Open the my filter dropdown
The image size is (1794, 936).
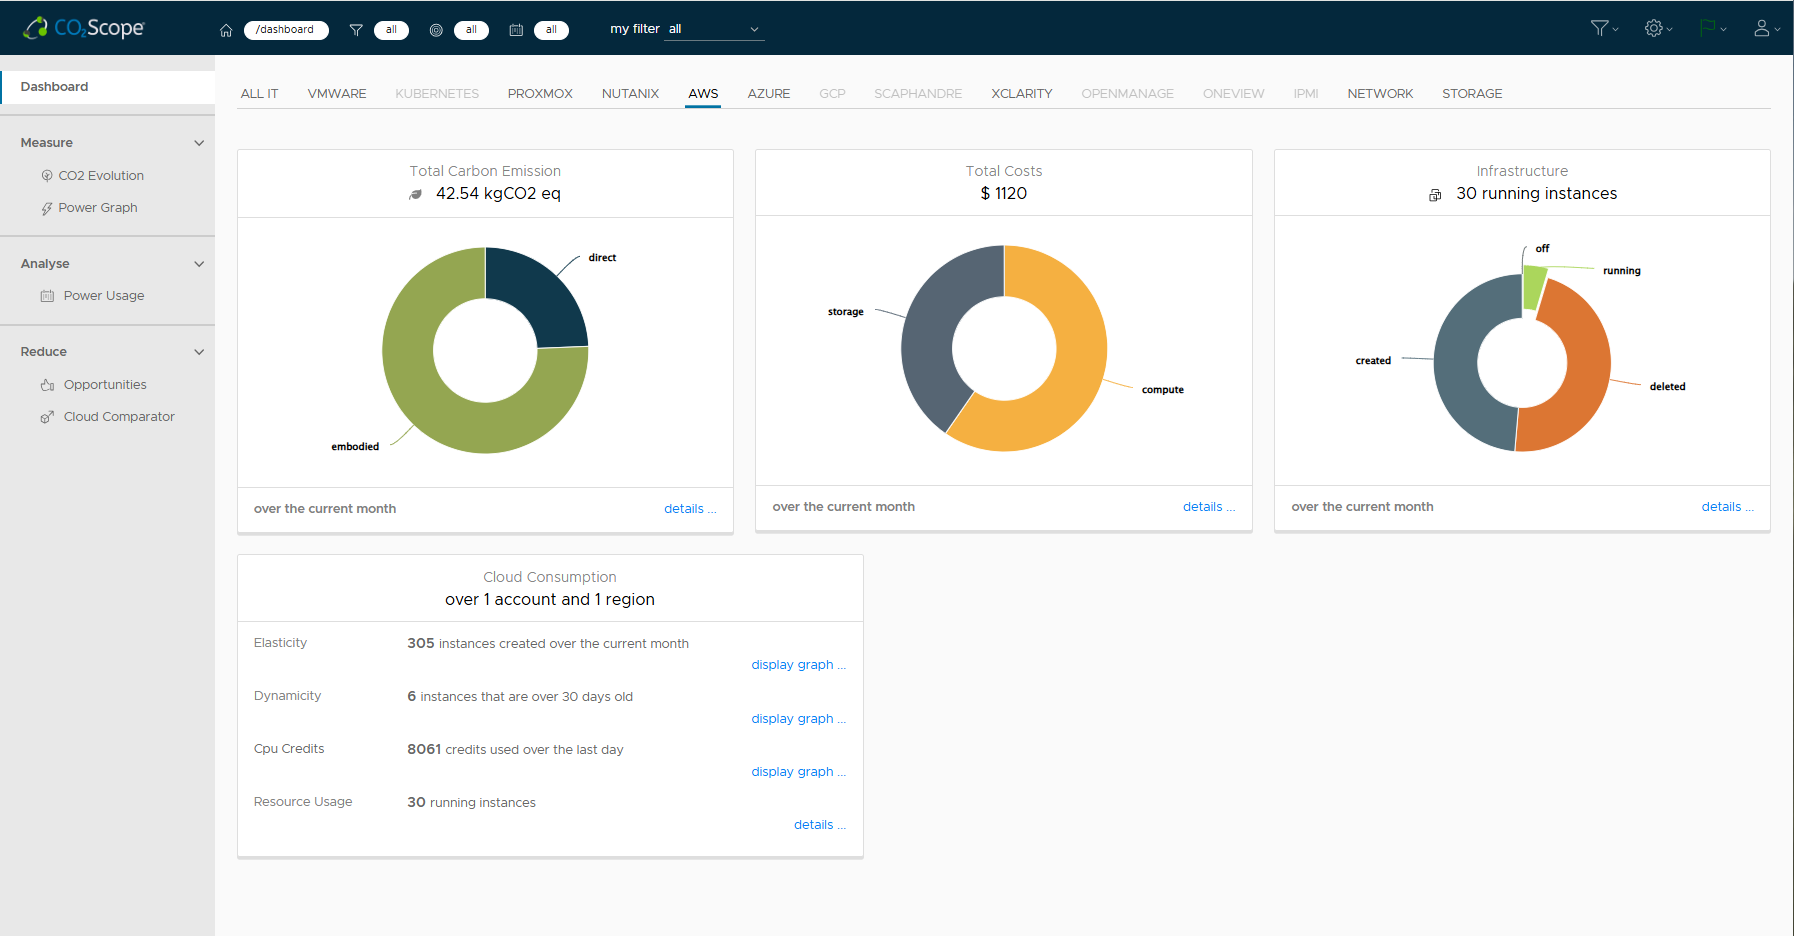[714, 29]
